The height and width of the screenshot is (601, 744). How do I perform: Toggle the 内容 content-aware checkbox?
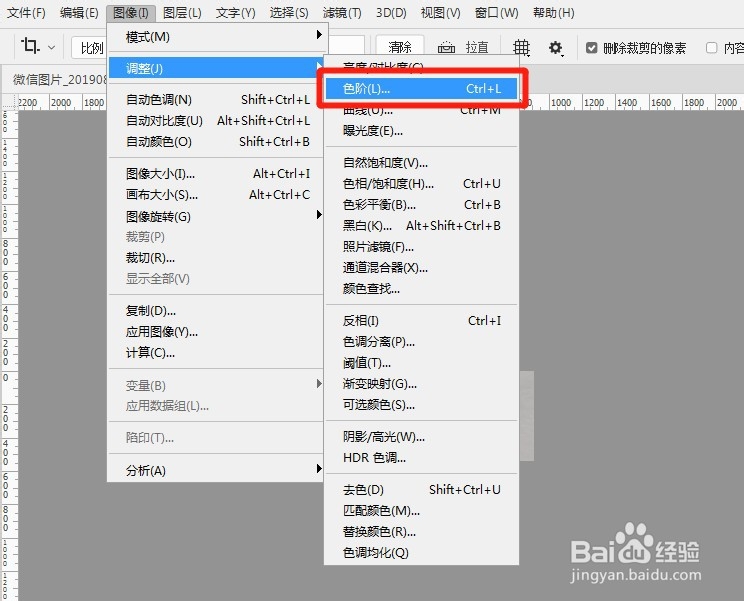point(711,47)
